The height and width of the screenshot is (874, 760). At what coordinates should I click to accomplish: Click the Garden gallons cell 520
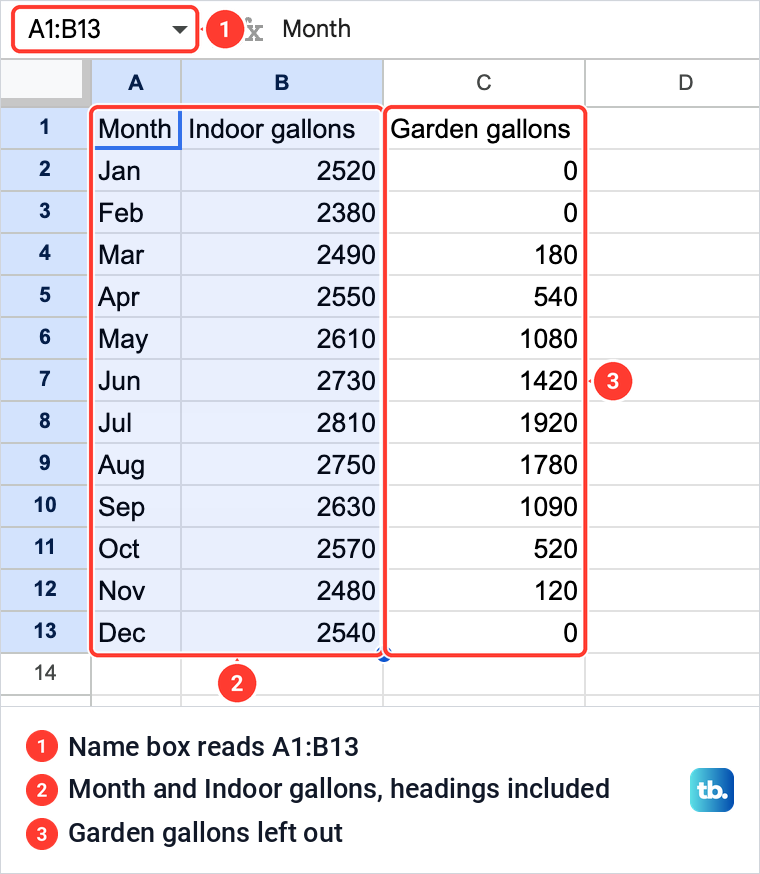484,548
